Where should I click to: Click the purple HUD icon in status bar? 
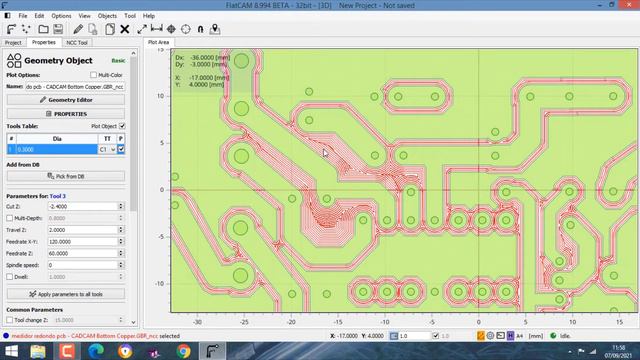[510, 336]
